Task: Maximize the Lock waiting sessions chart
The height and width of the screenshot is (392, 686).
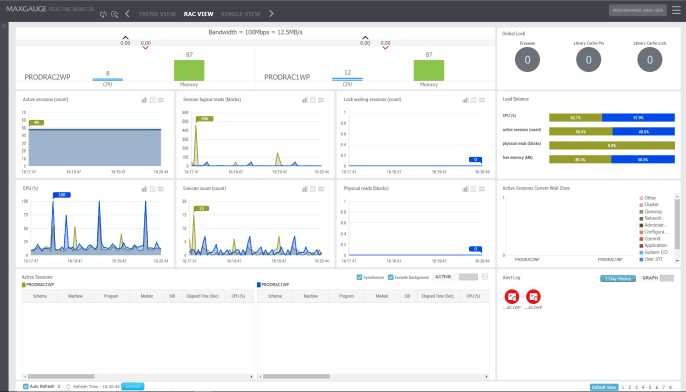Action: 473,100
